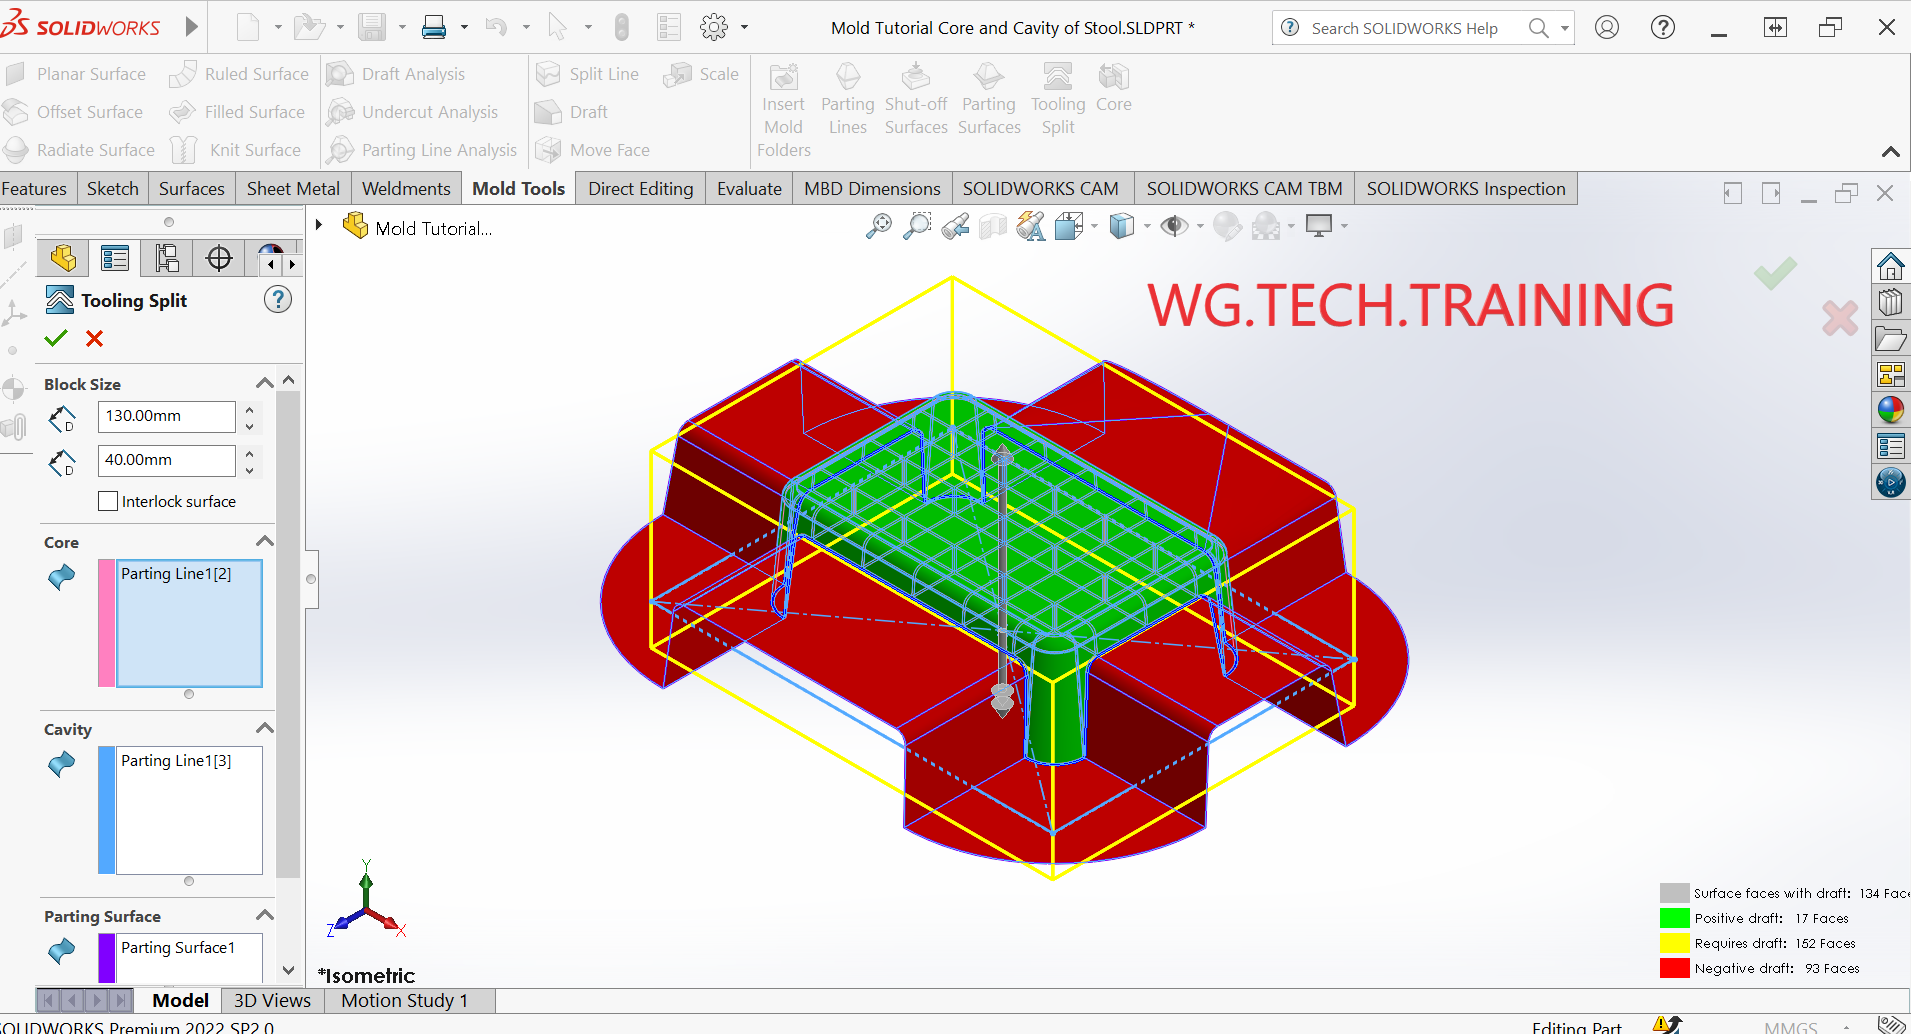Screen dimensions: 1911x1034
Task: Select Parting Surface1 entry
Action: (178, 948)
